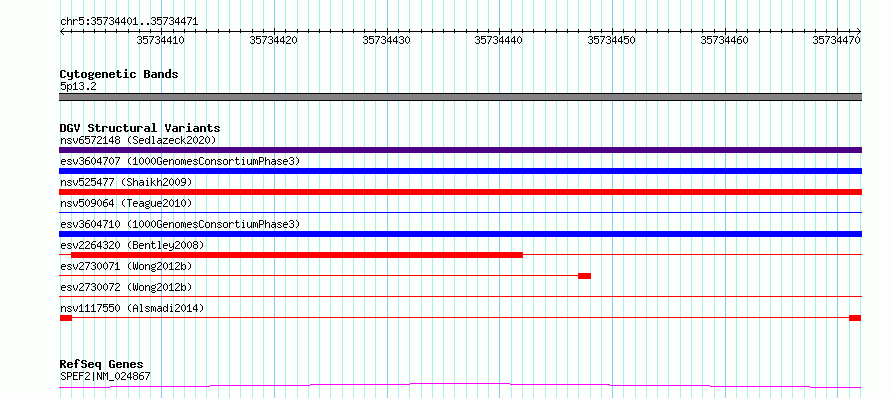This screenshot has height=398, width=890.
Task: Click the small red block on esv2730071
Action: click(x=585, y=276)
